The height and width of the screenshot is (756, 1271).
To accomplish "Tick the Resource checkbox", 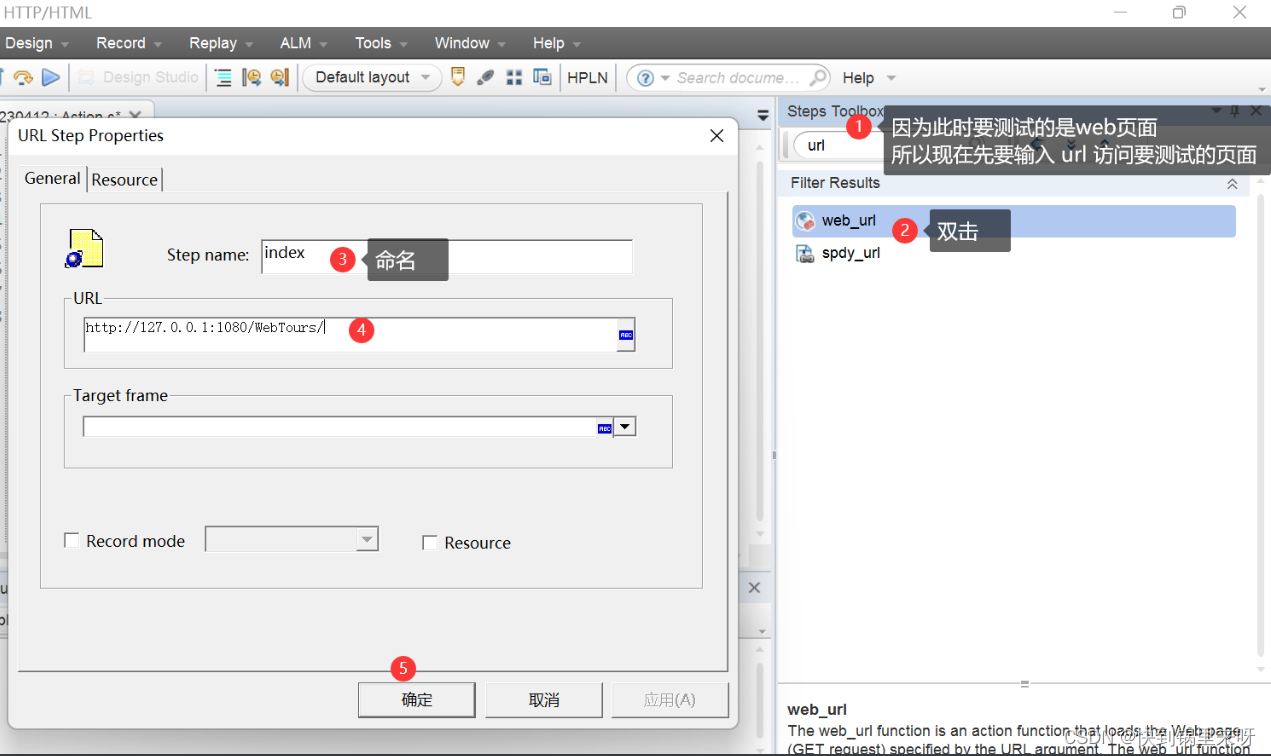I will point(430,542).
